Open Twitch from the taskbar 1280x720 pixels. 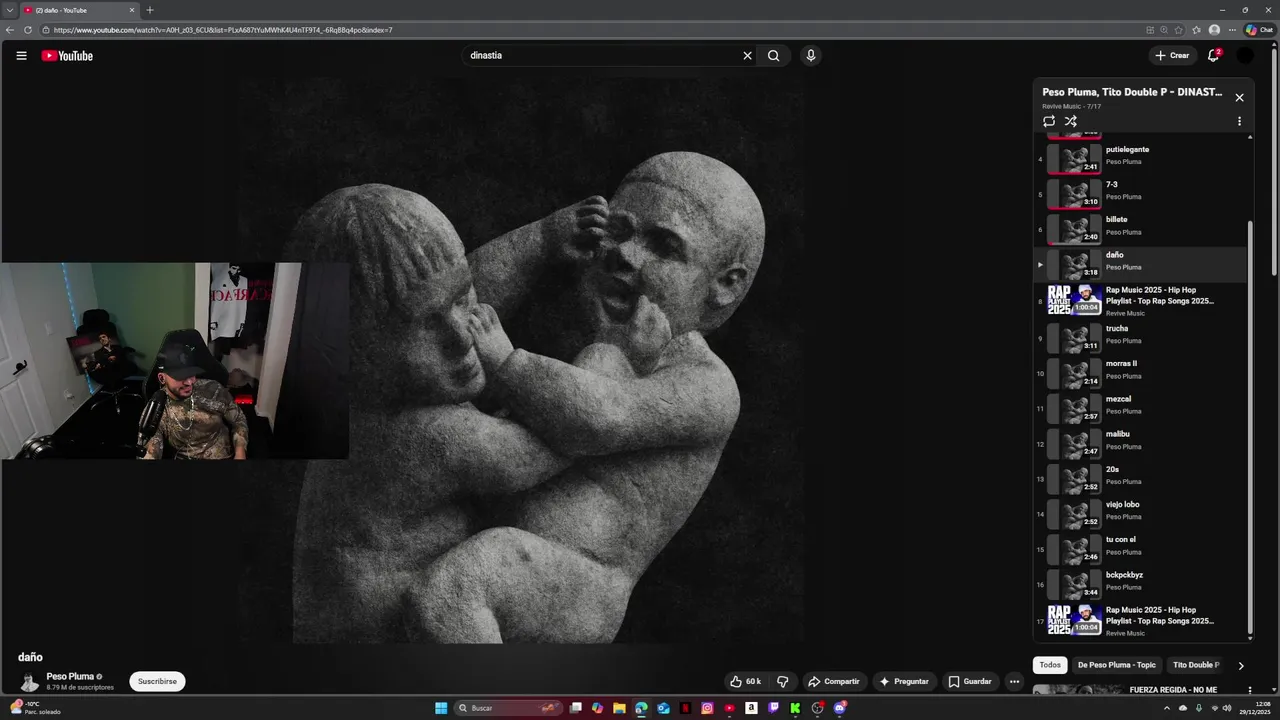click(x=773, y=708)
